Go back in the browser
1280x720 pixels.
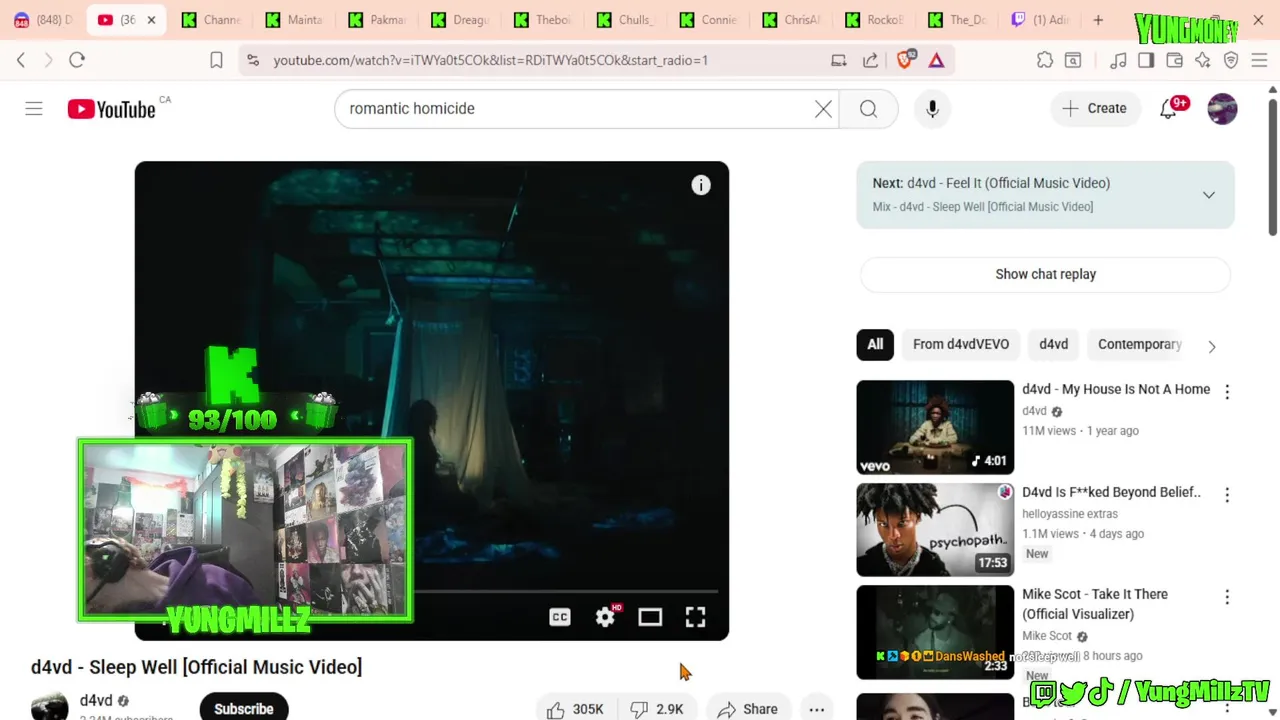(21, 60)
